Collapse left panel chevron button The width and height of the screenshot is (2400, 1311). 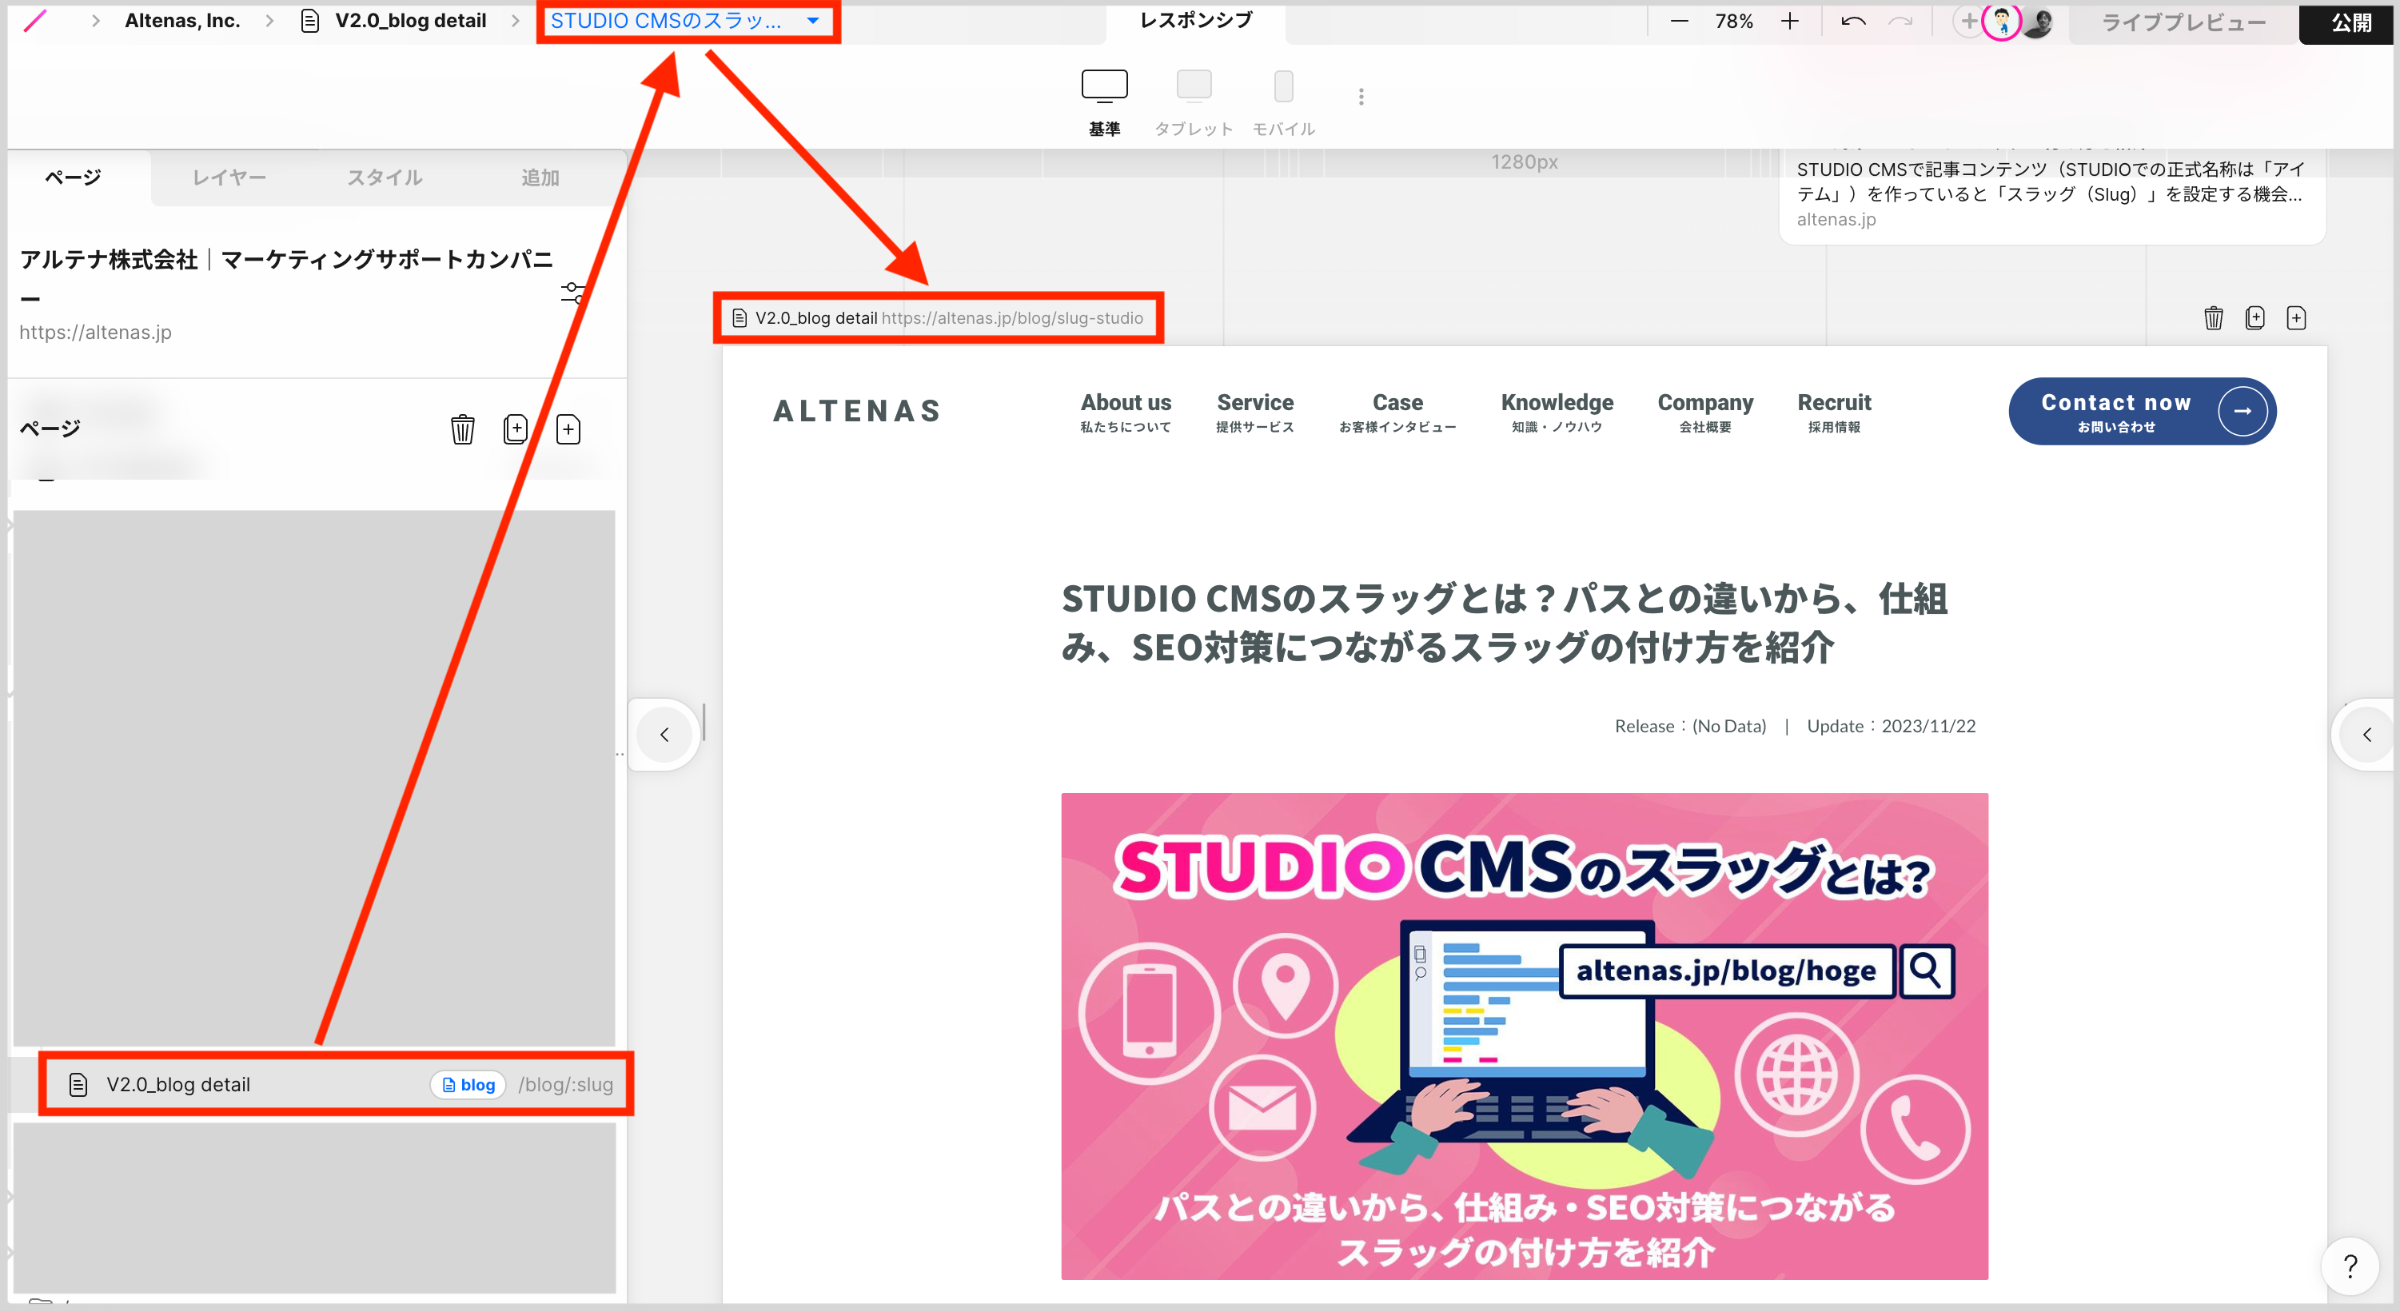tap(664, 735)
